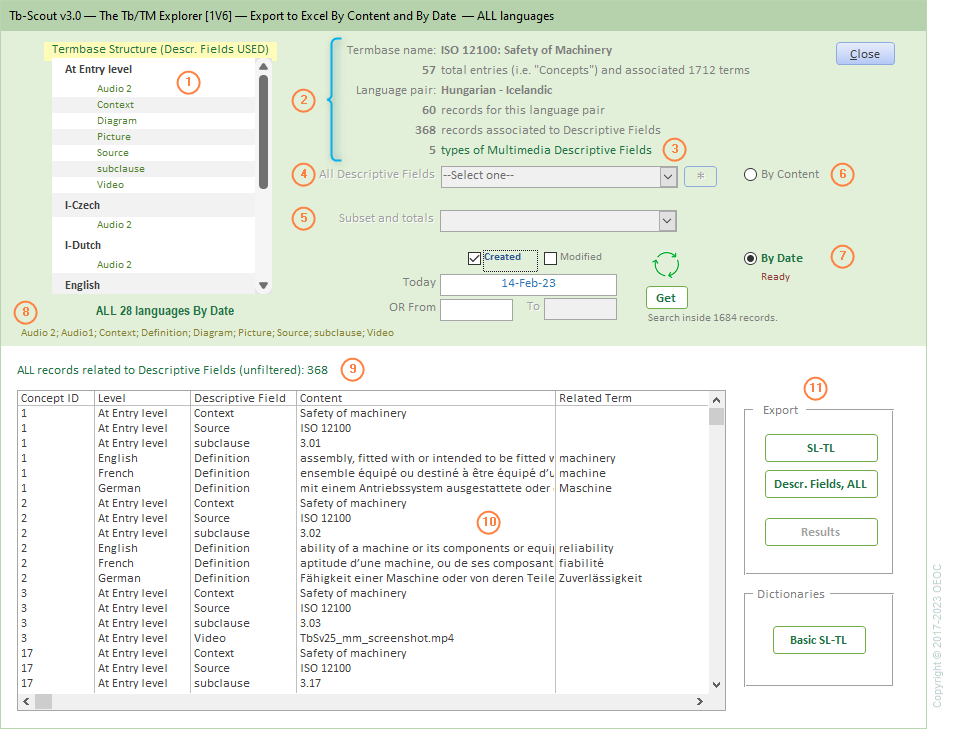
Task: Click the orange circled number 10 marker
Action: coord(488,522)
